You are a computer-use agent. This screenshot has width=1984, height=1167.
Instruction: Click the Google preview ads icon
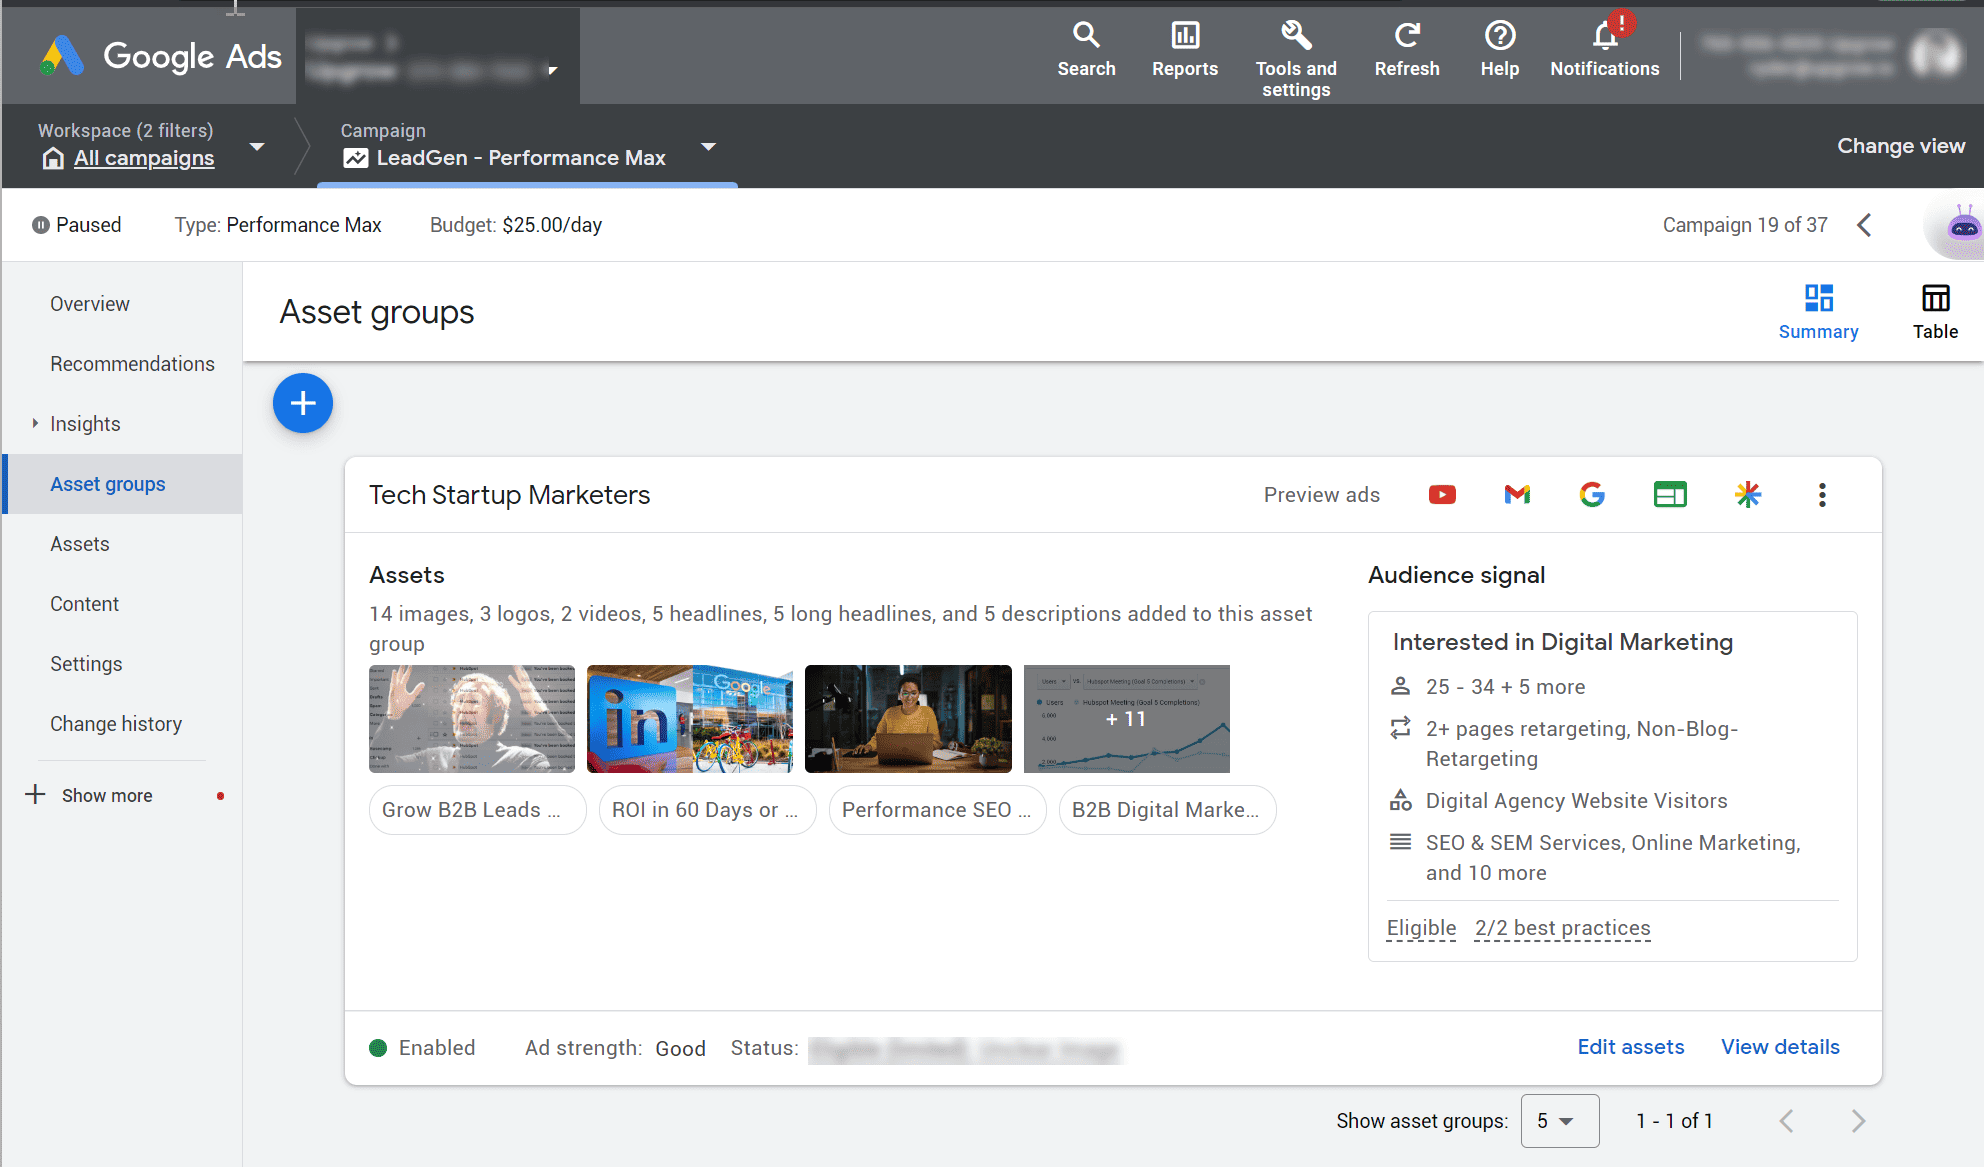click(x=1591, y=493)
